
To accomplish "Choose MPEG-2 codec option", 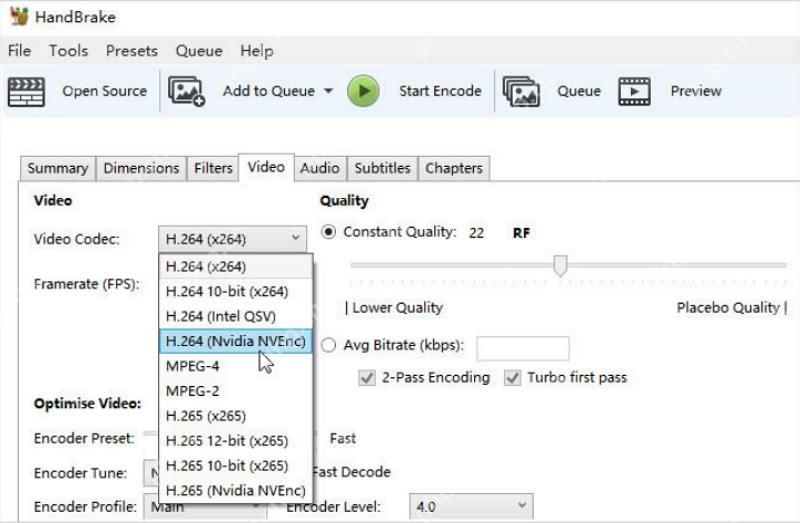I will pyautogui.click(x=236, y=391).
